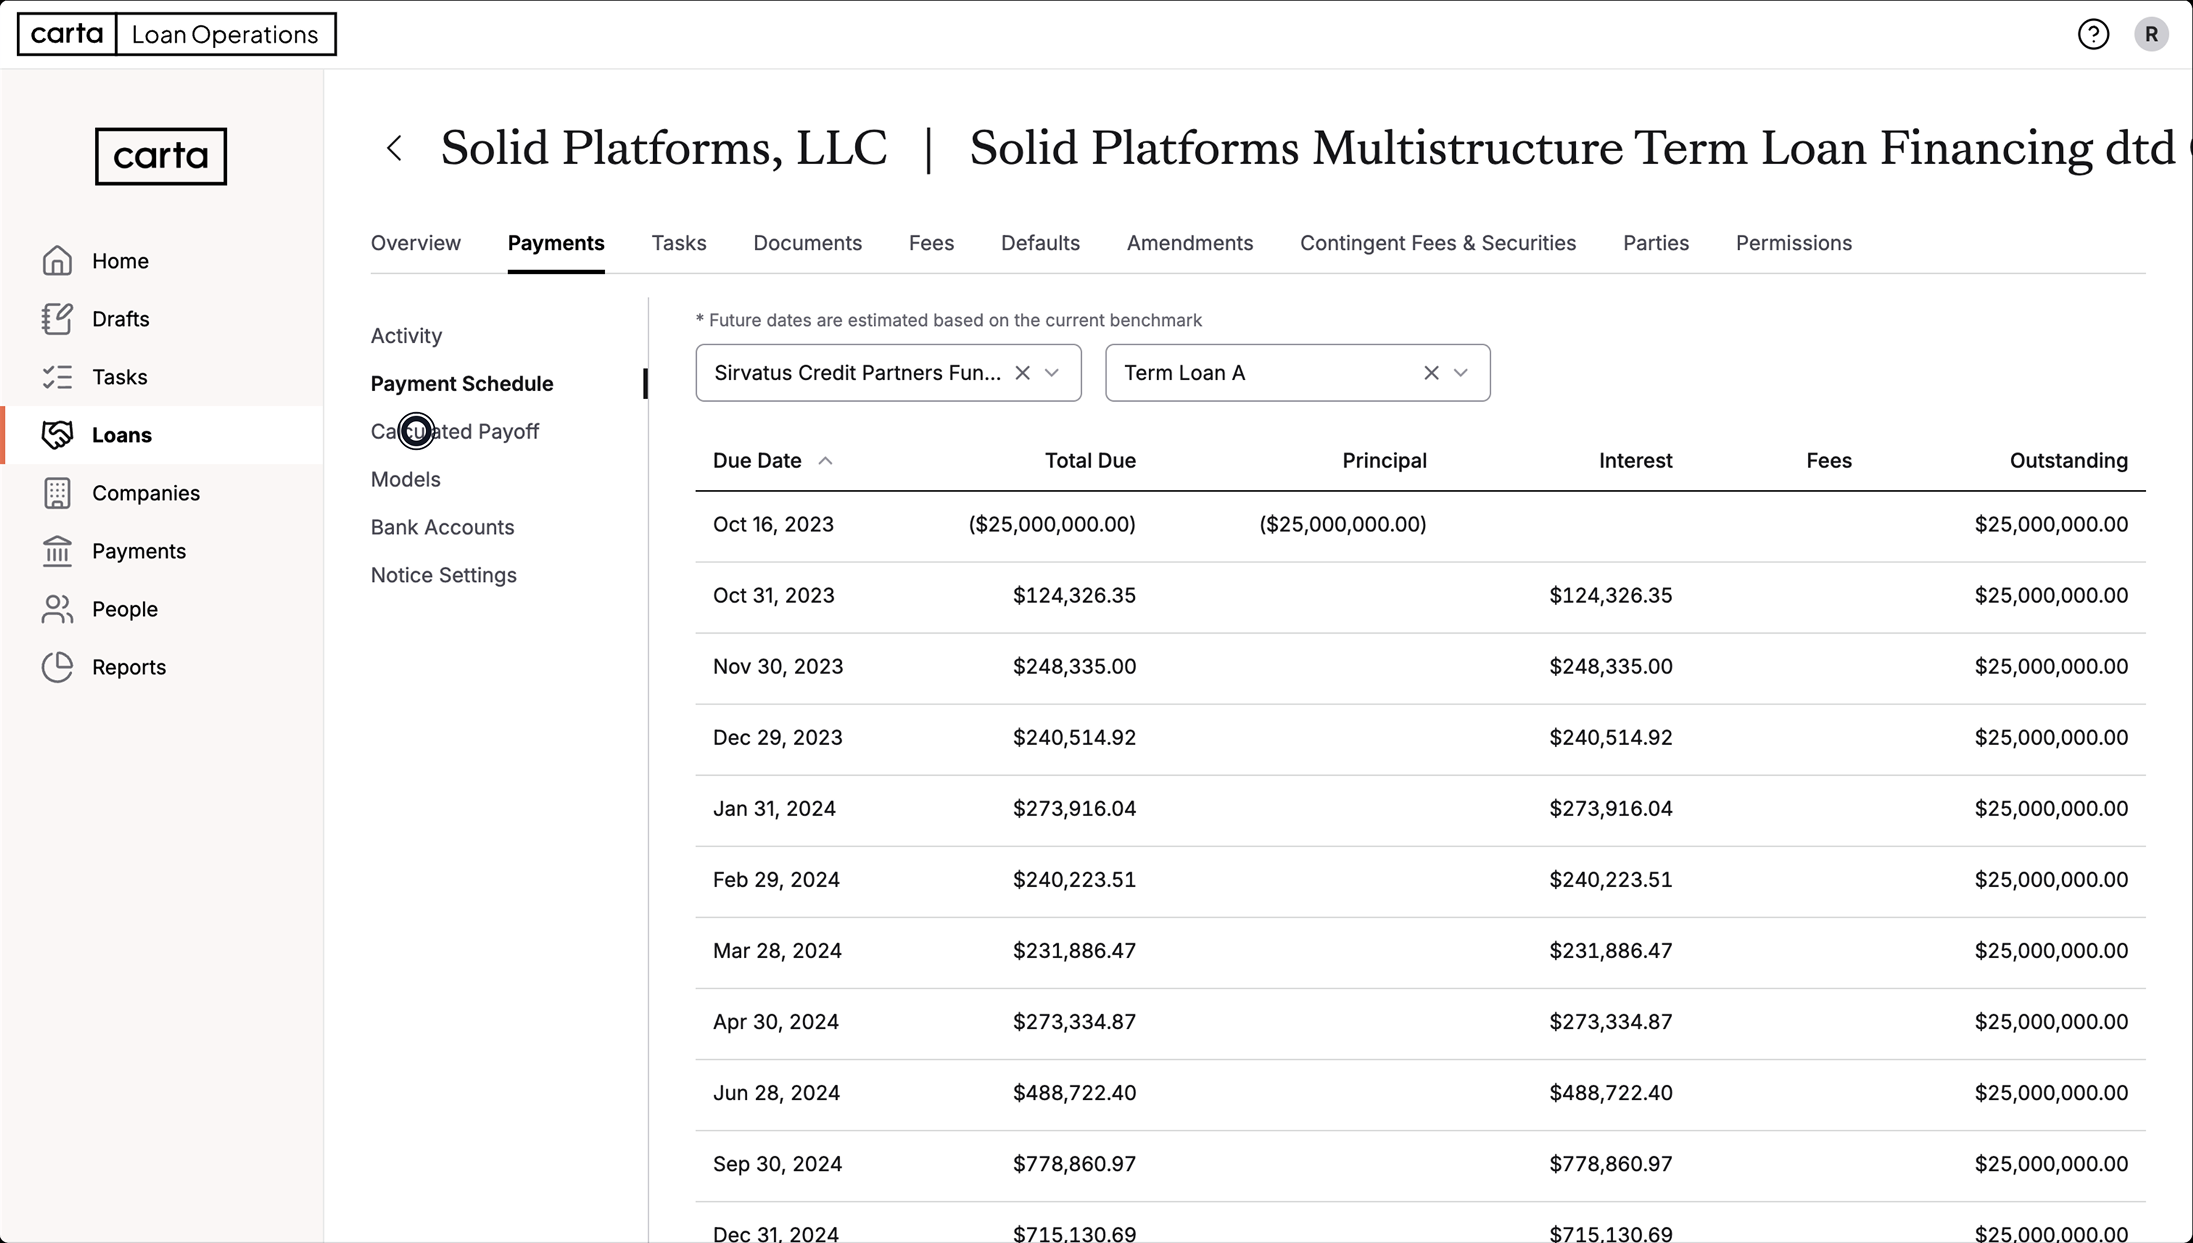Open Notice Settings
Image resolution: width=2193 pixels, height=1243 pixels.
443,575
